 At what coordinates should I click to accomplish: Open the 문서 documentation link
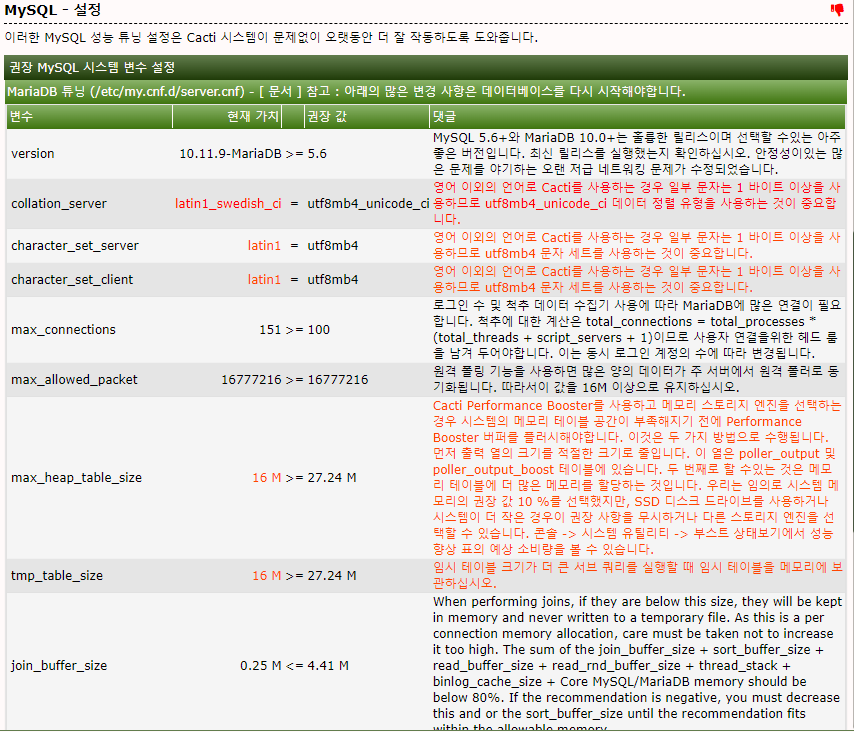pos(280,91)
